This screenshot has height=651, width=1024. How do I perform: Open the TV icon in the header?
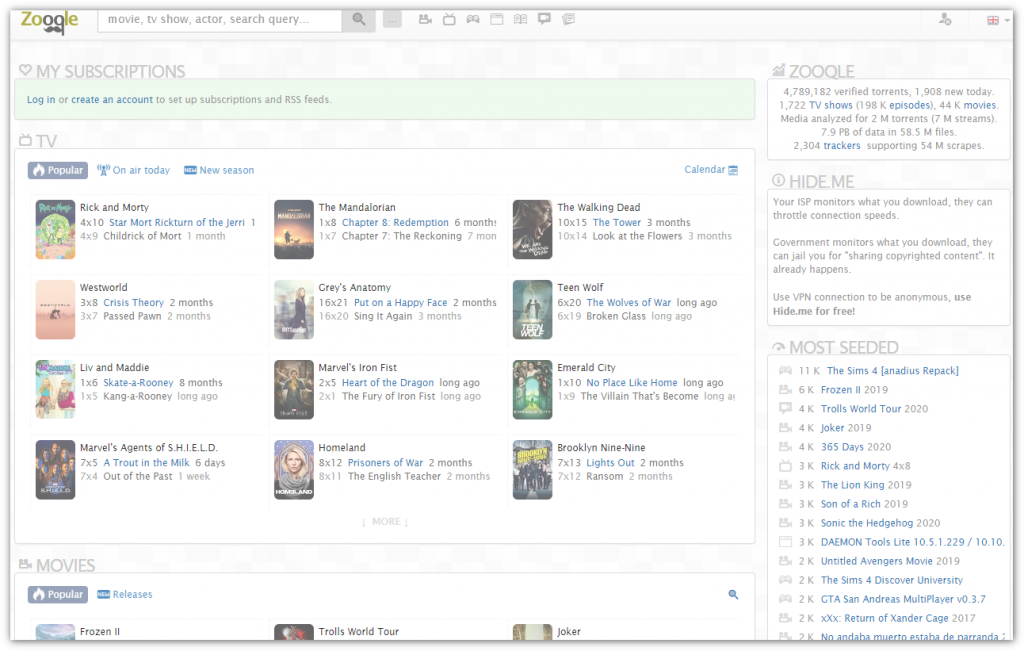point(449,20)
